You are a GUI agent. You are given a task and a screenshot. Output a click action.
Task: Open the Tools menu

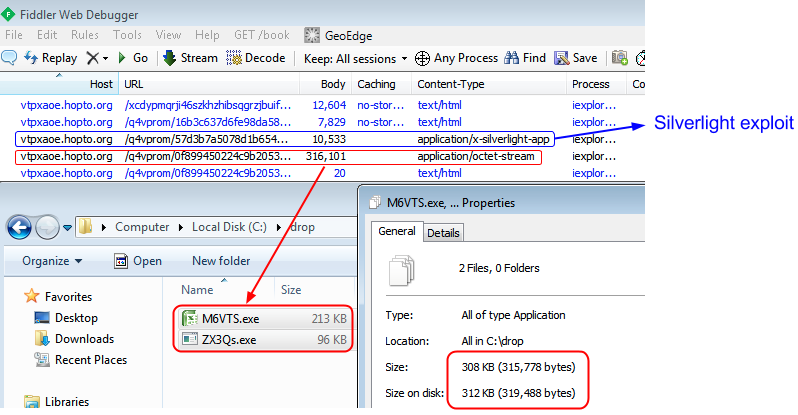tap(127, 35)
